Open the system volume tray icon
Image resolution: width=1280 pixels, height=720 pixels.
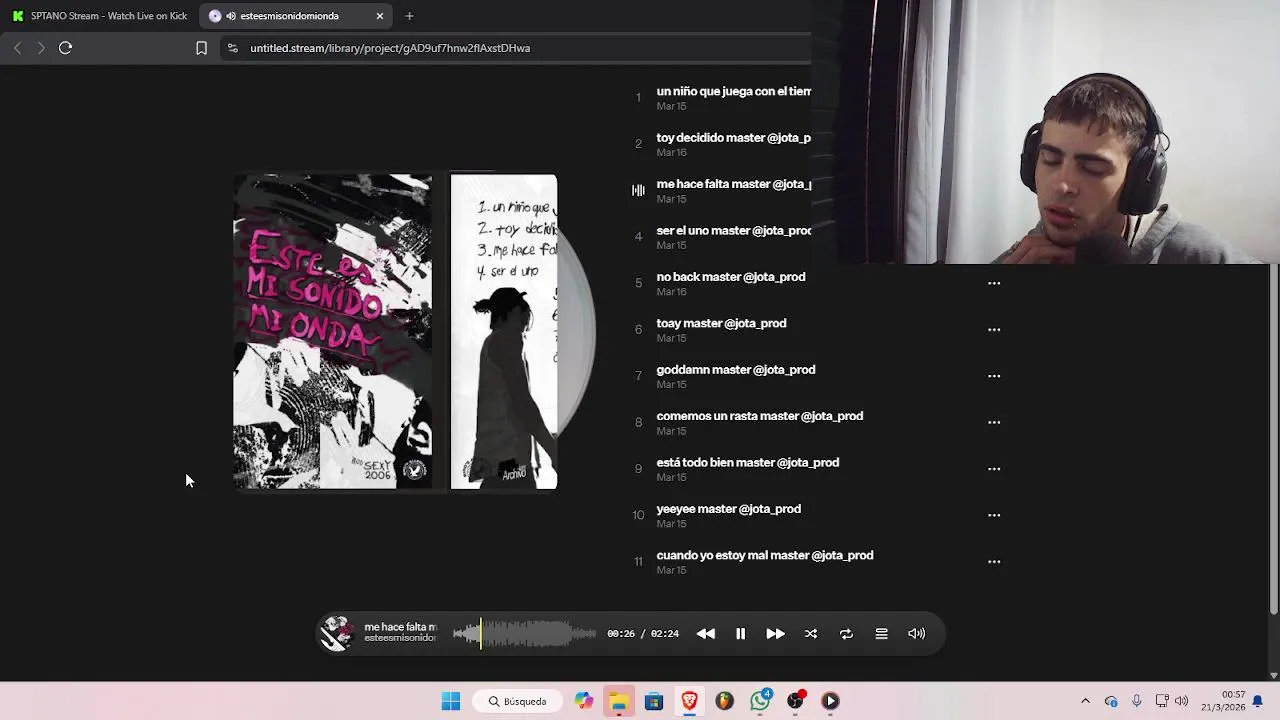(1182, 701)
